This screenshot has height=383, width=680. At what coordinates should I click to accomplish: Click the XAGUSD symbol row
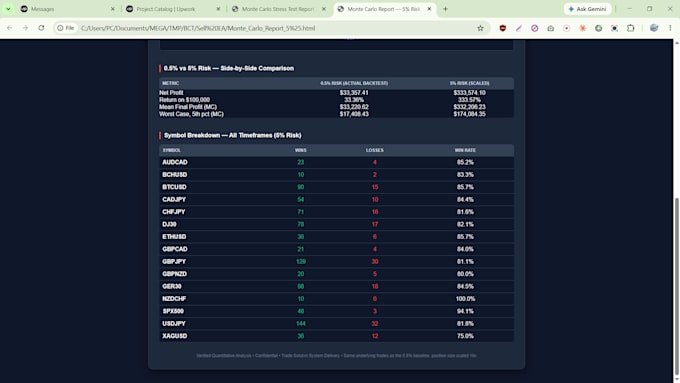point(337,336)
